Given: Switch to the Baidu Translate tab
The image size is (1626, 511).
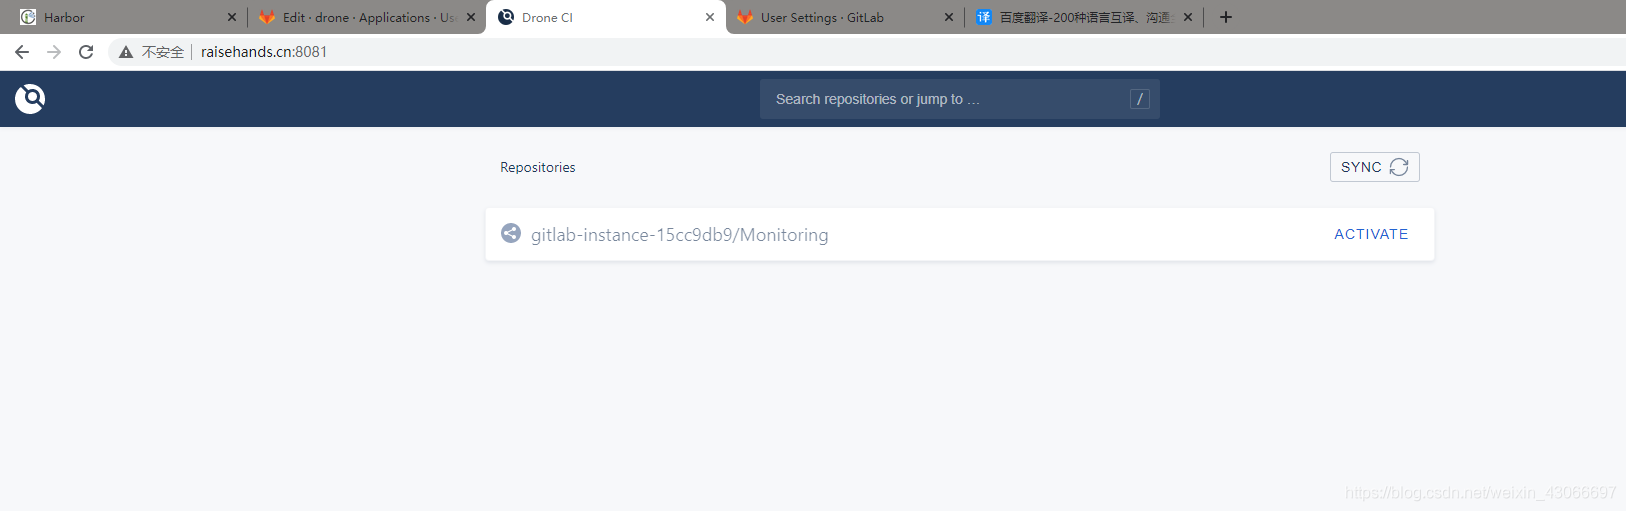Looking at the screenshot, I should pyautogui.click(x=1084, y=17).
